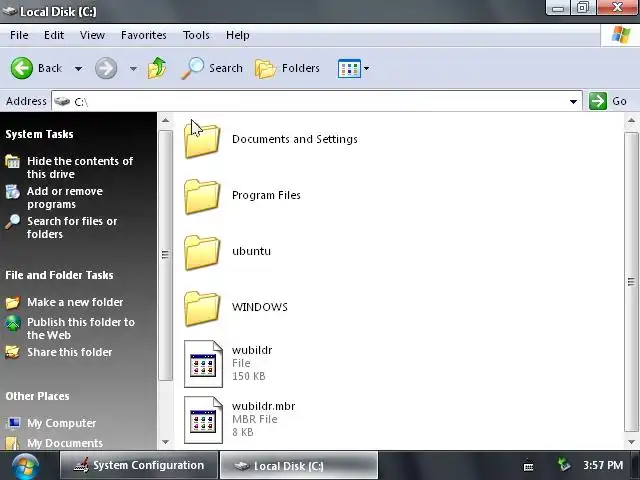This screenshot has height=480, width=640.
Task: Collapse the Other Places section header
Action: [37, 396]
